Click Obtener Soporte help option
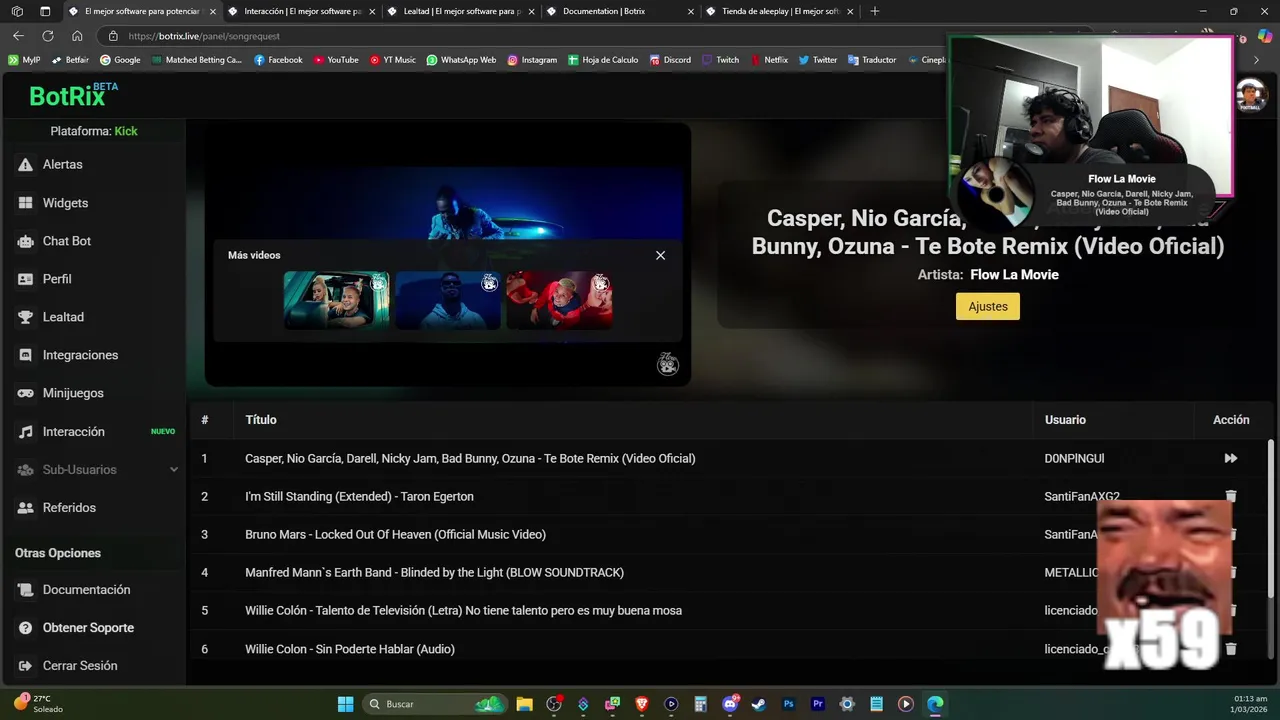Image resolution: width=1280 pixels, height=720 pixels. 88,628
